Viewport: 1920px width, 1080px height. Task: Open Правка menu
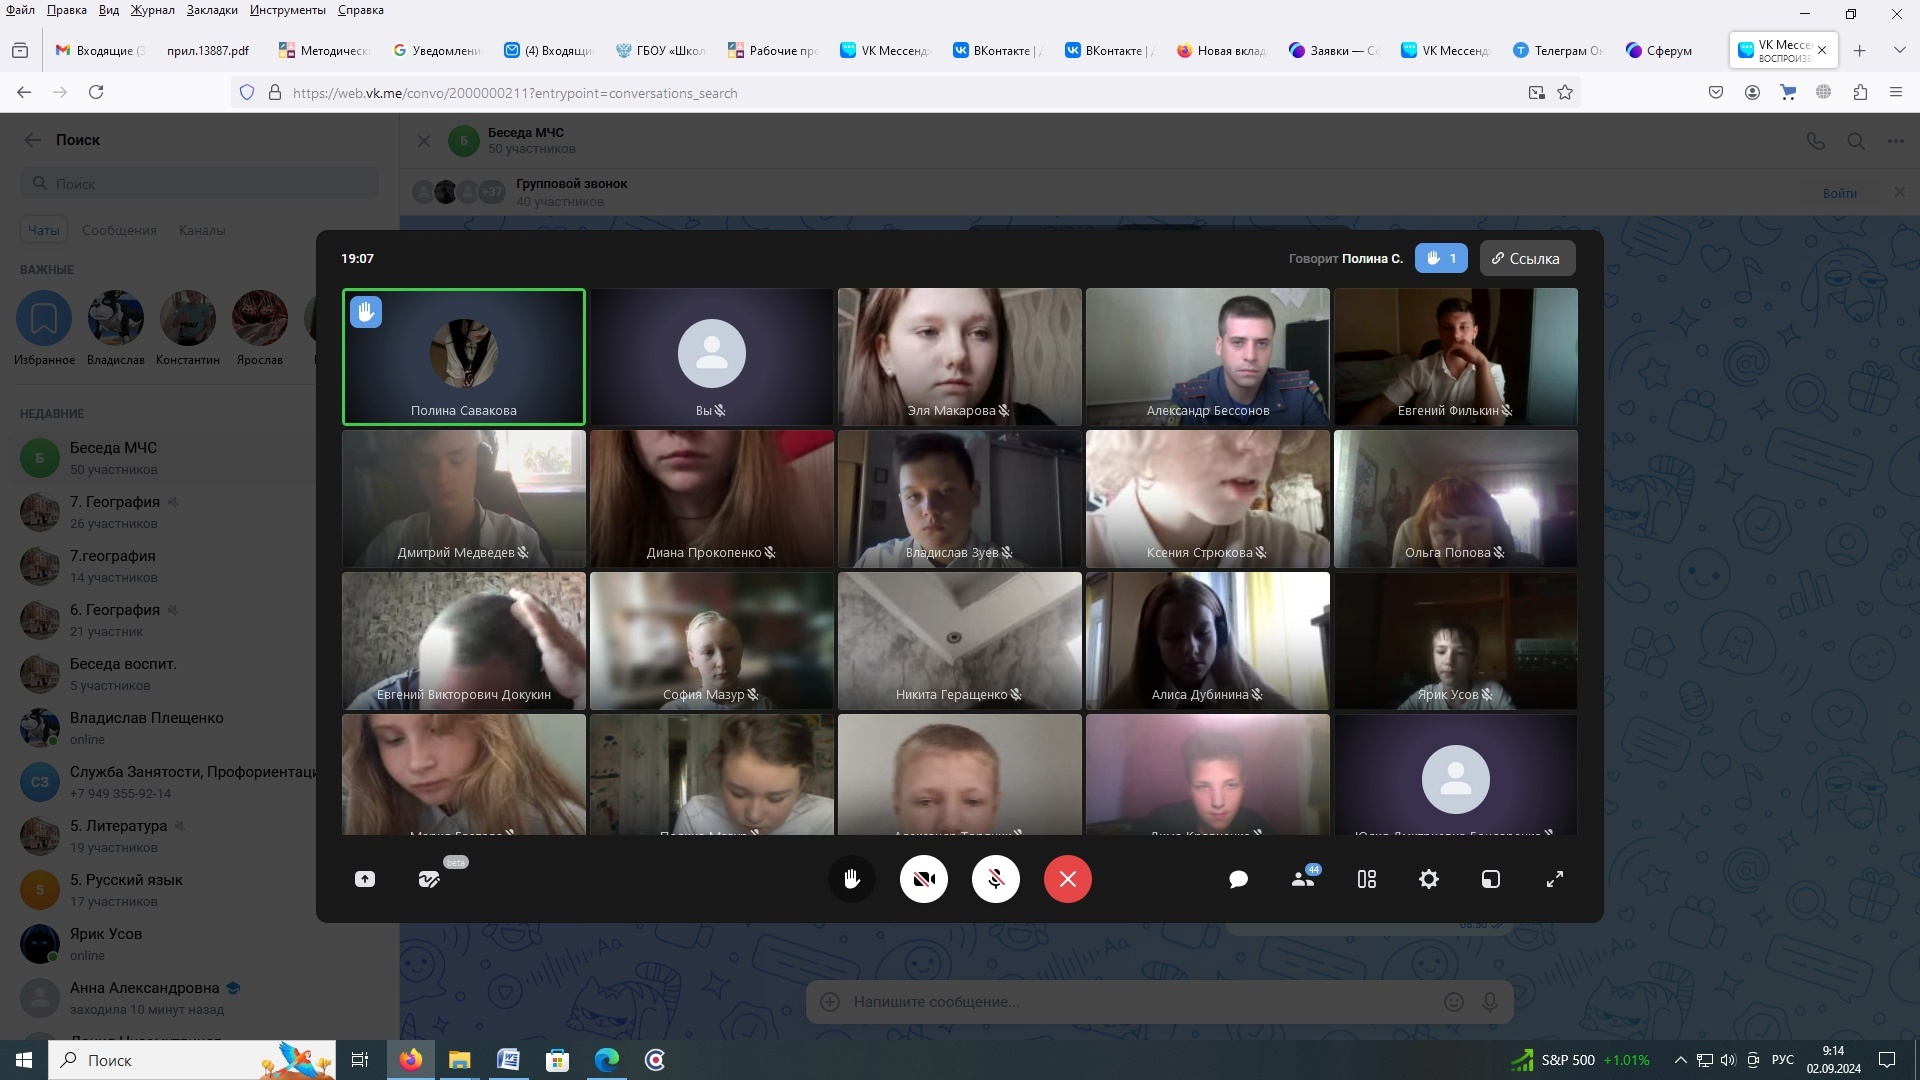[67, 10]
